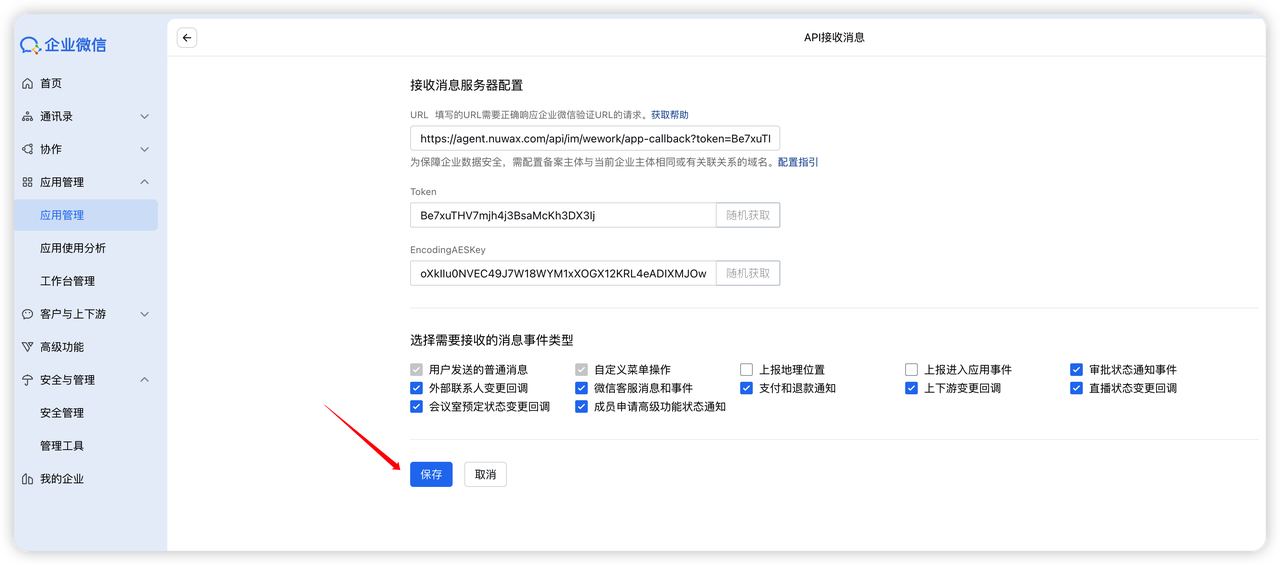The width and height of the screenshot is (1280, 565).
Task: Uncheck 直播状态变更回调 checkbox
Action: (x=1077, y=388)
